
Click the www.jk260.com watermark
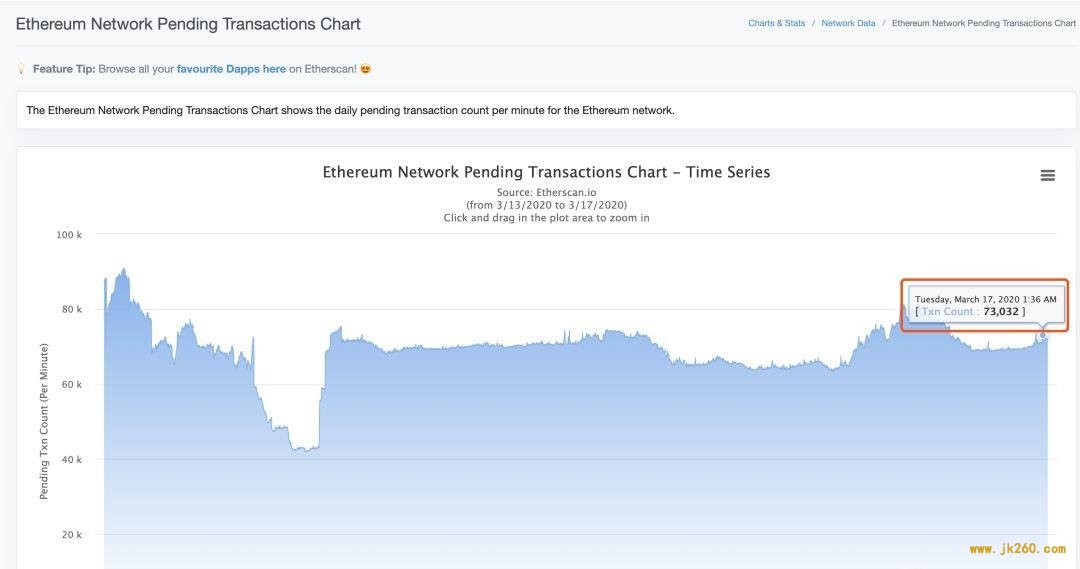click(x=1017, y=549)
